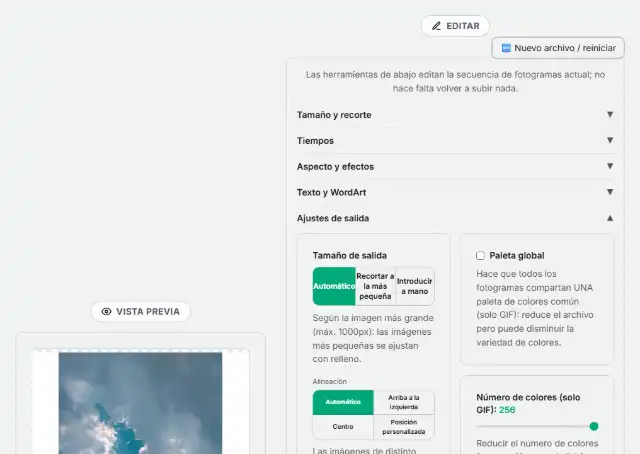640x454 pixels.
Task: Click the preview image of clouds
Action: 140,403
